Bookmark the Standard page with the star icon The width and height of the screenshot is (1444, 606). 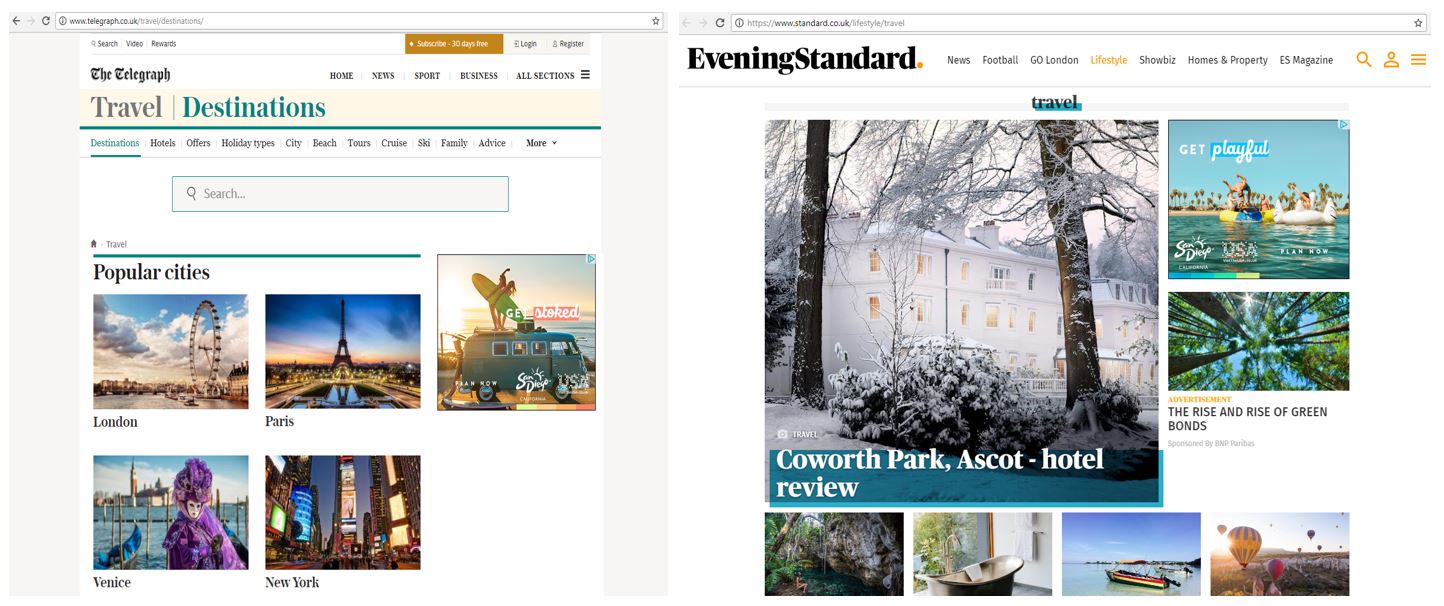(x=1418, y=22)
